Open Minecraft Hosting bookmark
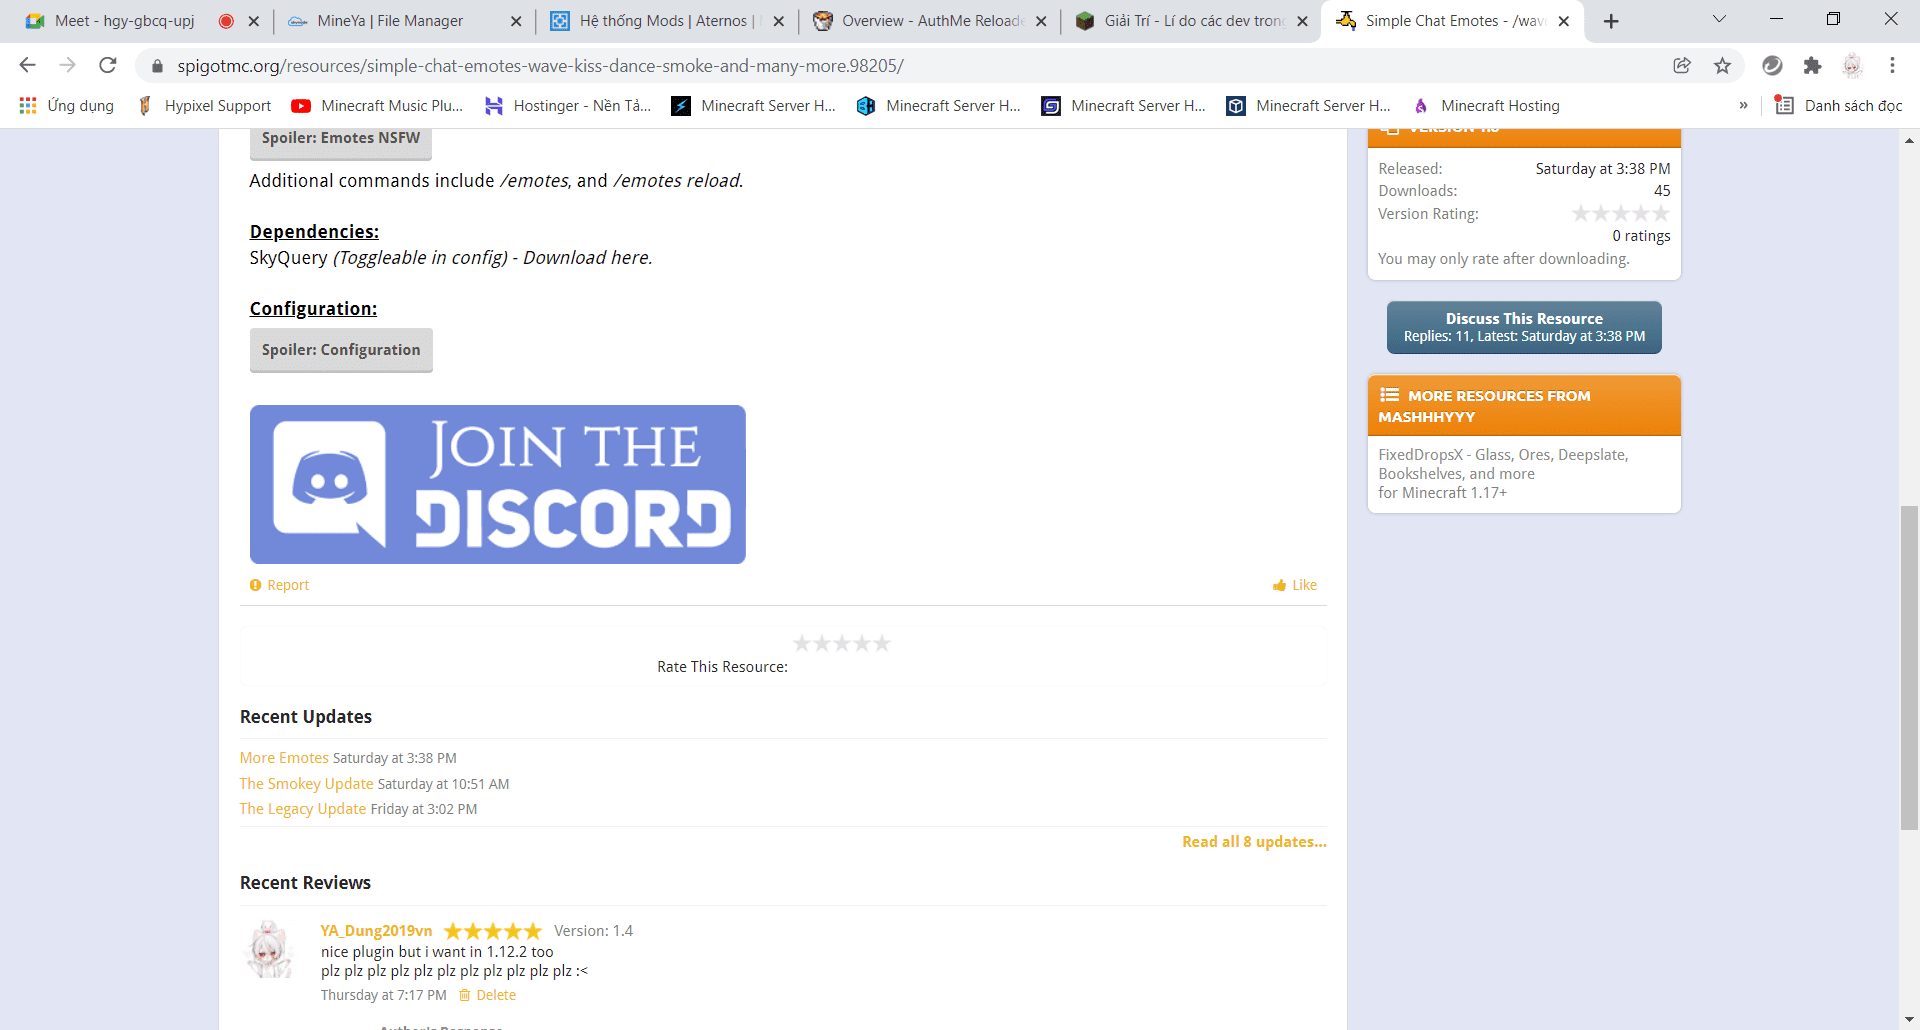The width and height of the screenshot is (1920, 1030). [x=1486, y=105]
